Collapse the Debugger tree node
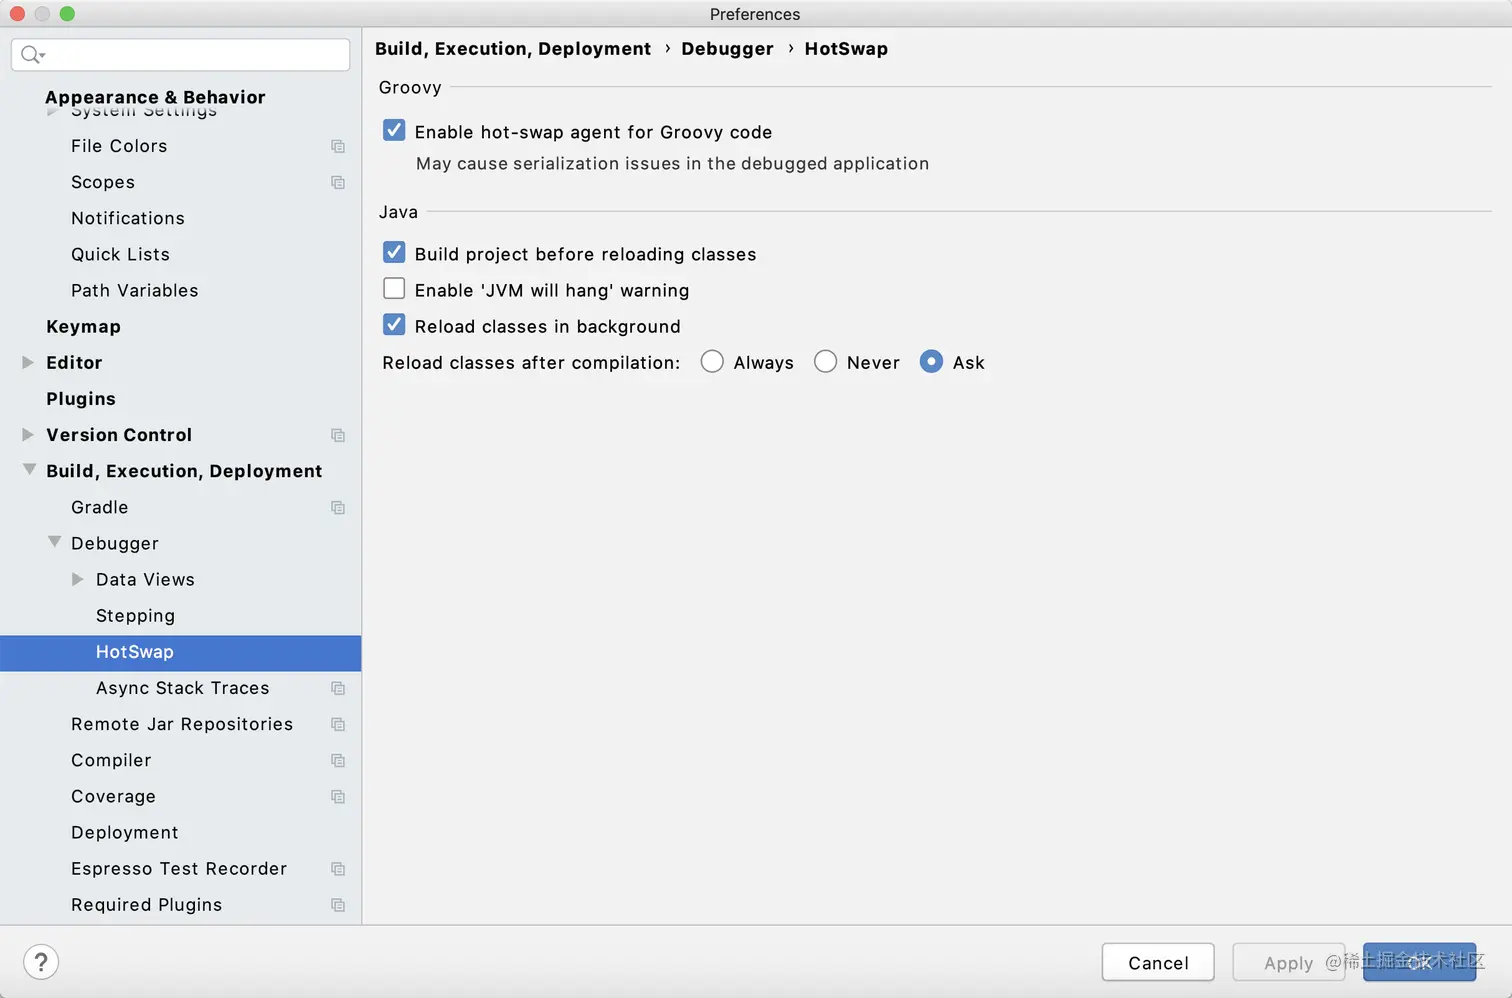This screenshot has height=998, width=1512. [x=54, y=542]
